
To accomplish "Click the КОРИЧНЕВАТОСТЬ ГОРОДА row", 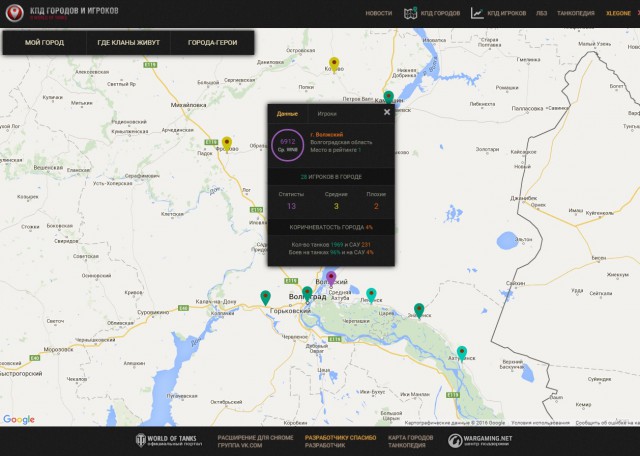I will 331,227.
